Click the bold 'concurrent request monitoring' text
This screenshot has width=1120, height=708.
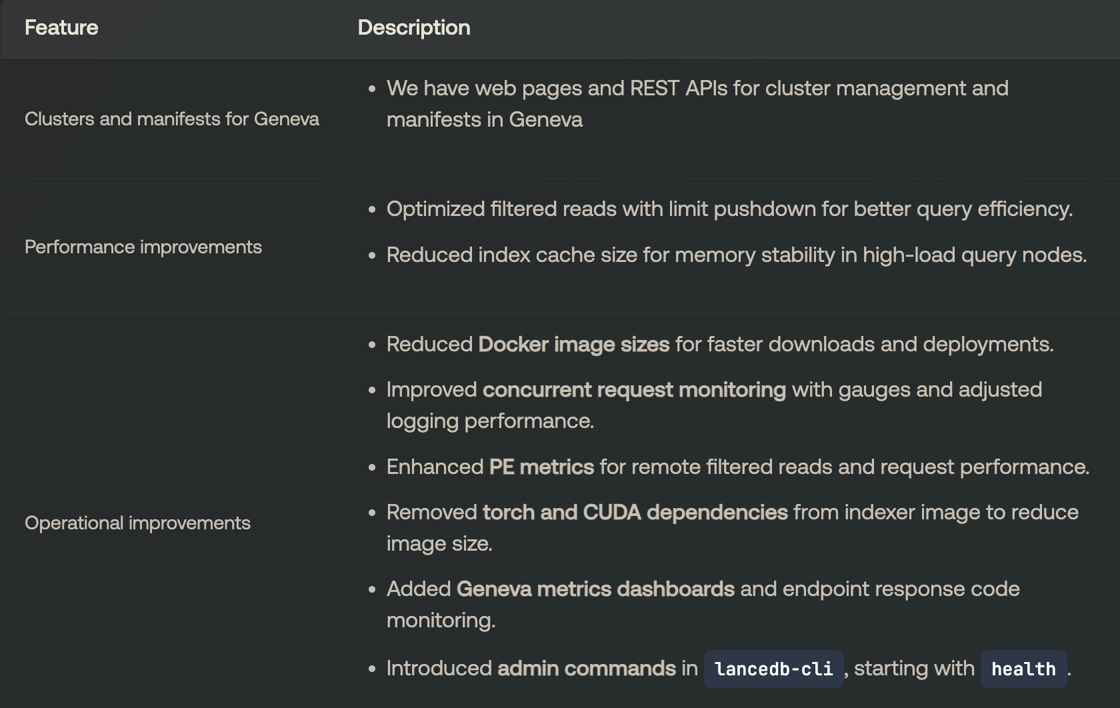[634, 390]
